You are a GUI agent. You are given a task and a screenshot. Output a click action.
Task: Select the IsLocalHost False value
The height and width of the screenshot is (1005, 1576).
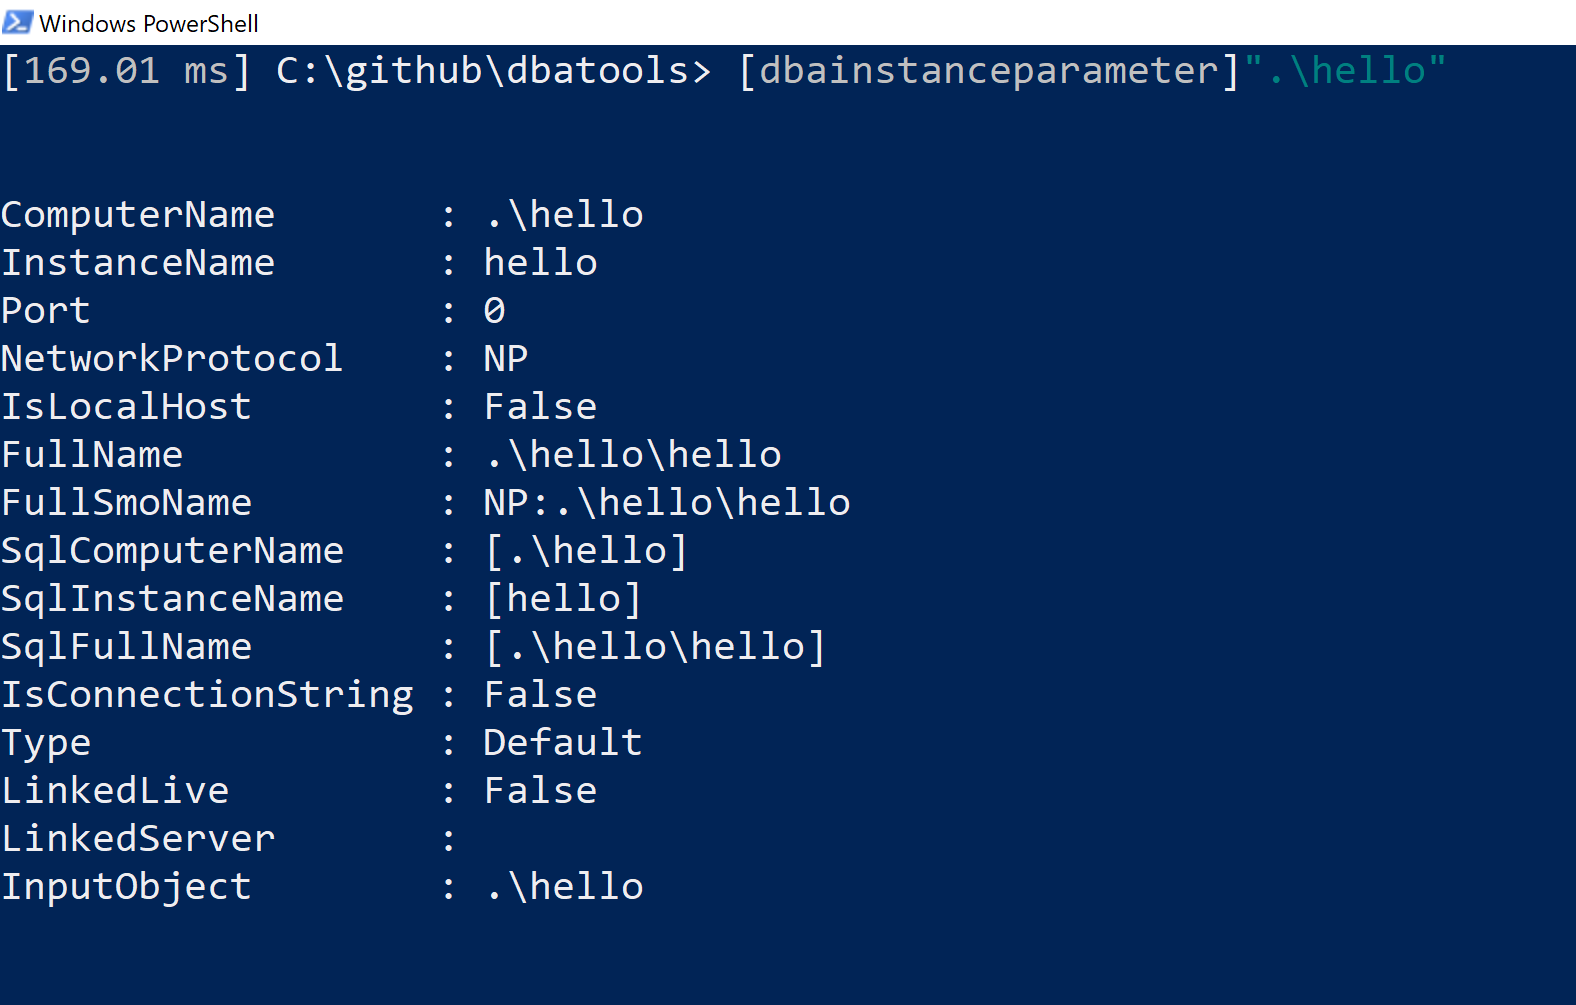coord(540,405)
